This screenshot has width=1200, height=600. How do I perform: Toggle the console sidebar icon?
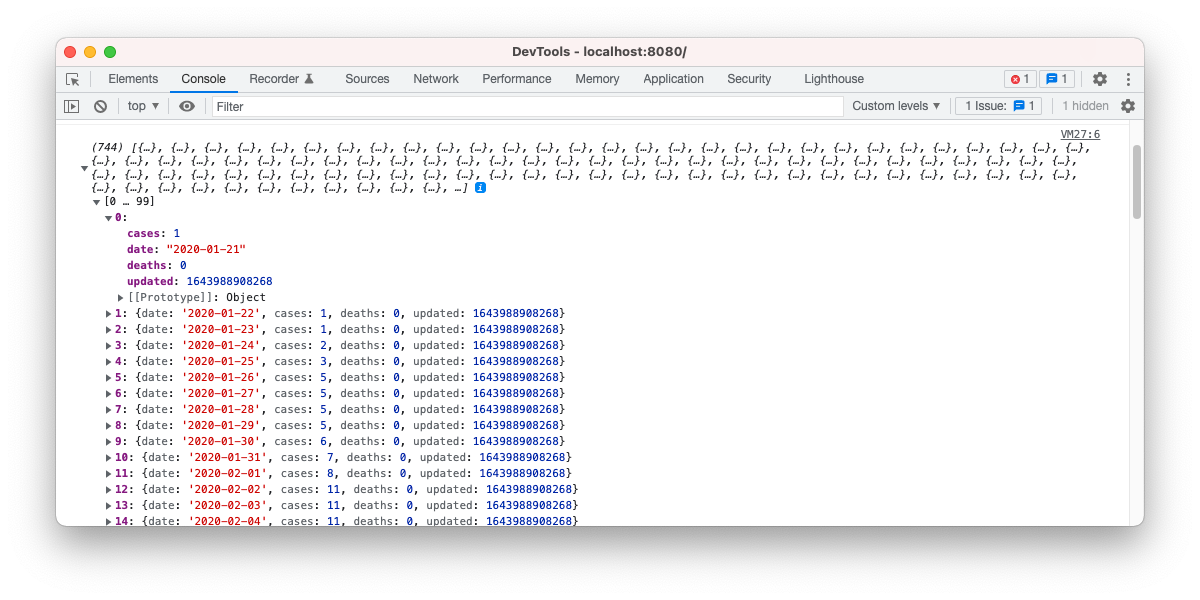(72, 106)
